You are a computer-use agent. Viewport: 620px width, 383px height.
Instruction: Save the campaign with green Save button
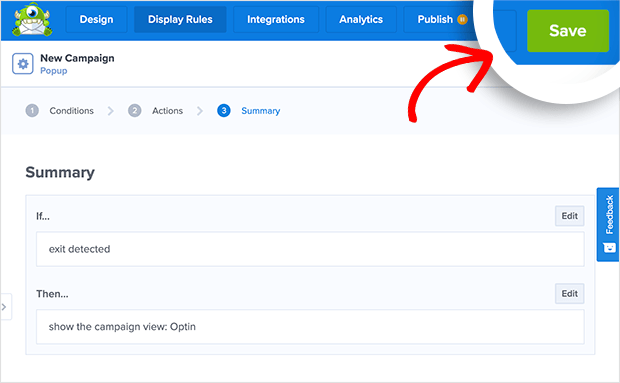click(x=568, y=31)
